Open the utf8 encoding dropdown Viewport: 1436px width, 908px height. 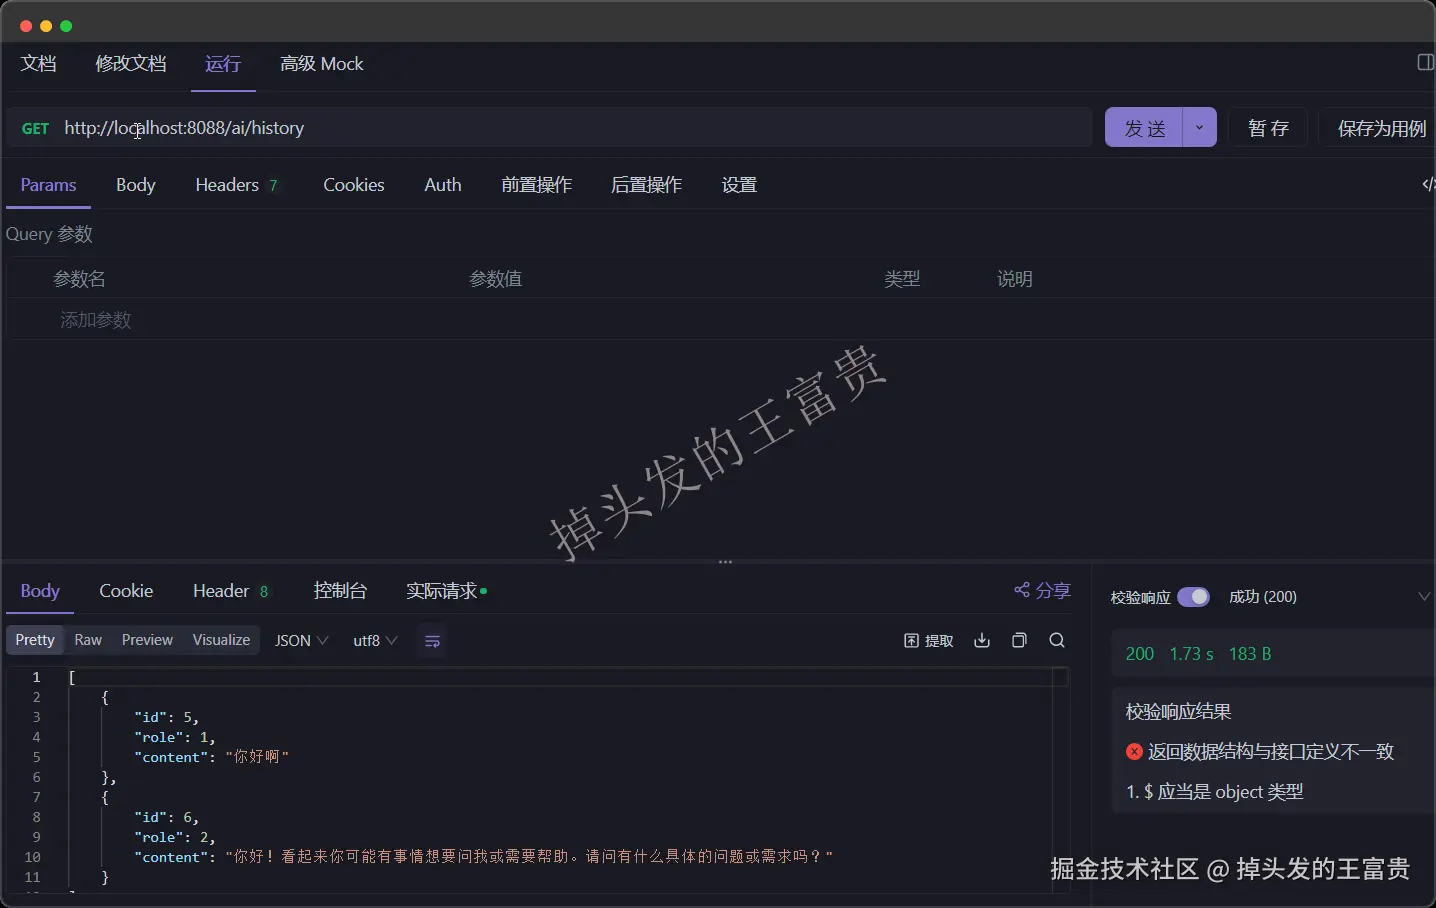375,641
